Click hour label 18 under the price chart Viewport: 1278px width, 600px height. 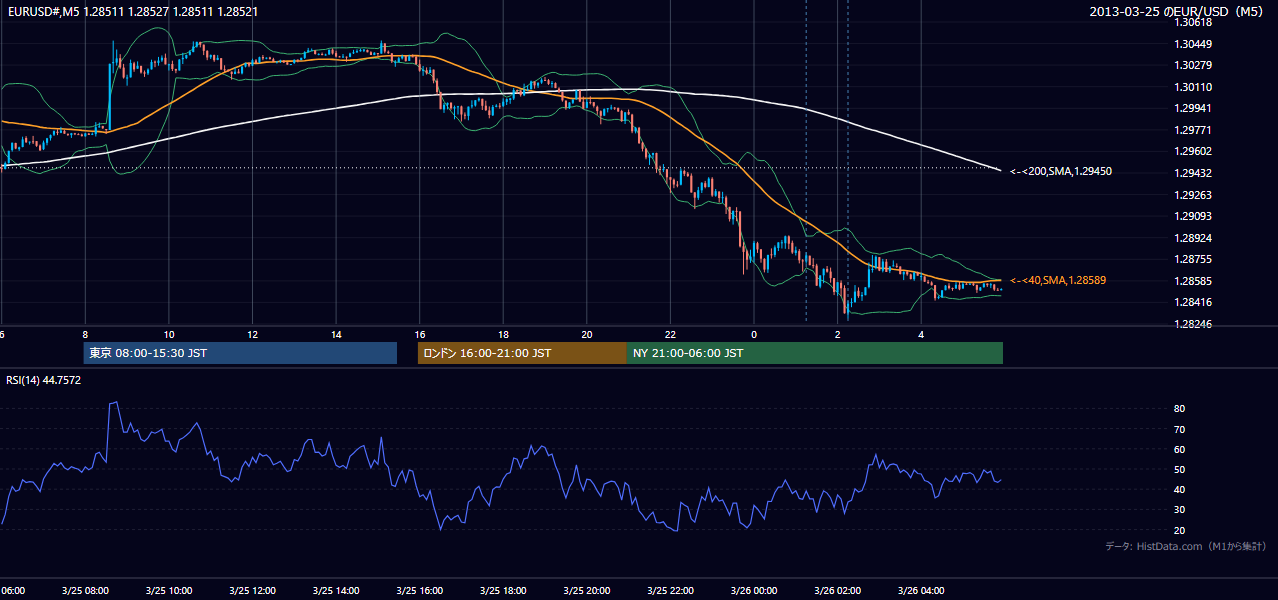503,334
